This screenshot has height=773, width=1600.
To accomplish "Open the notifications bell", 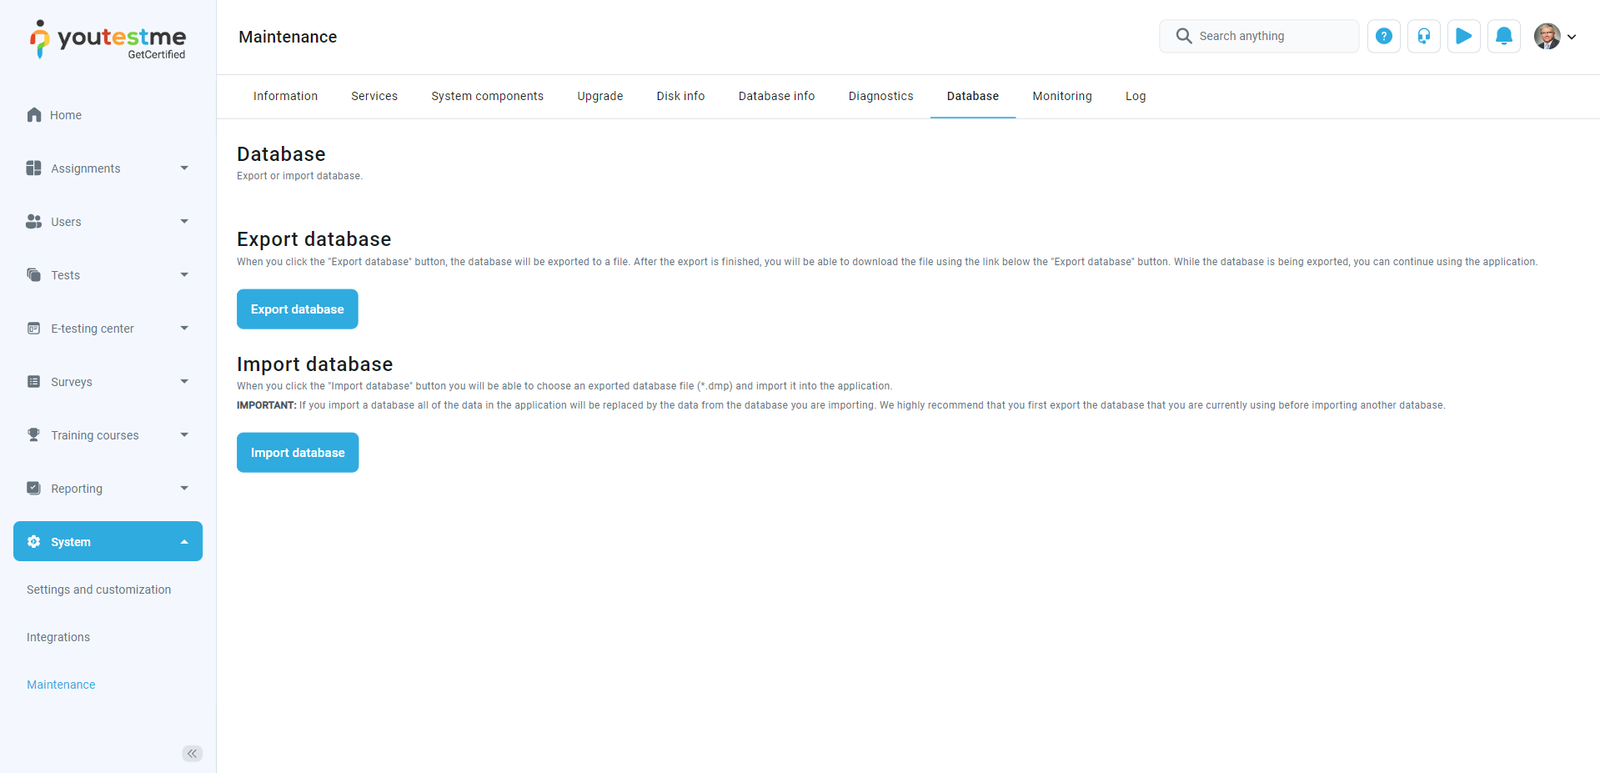I will coord(1503,36).
